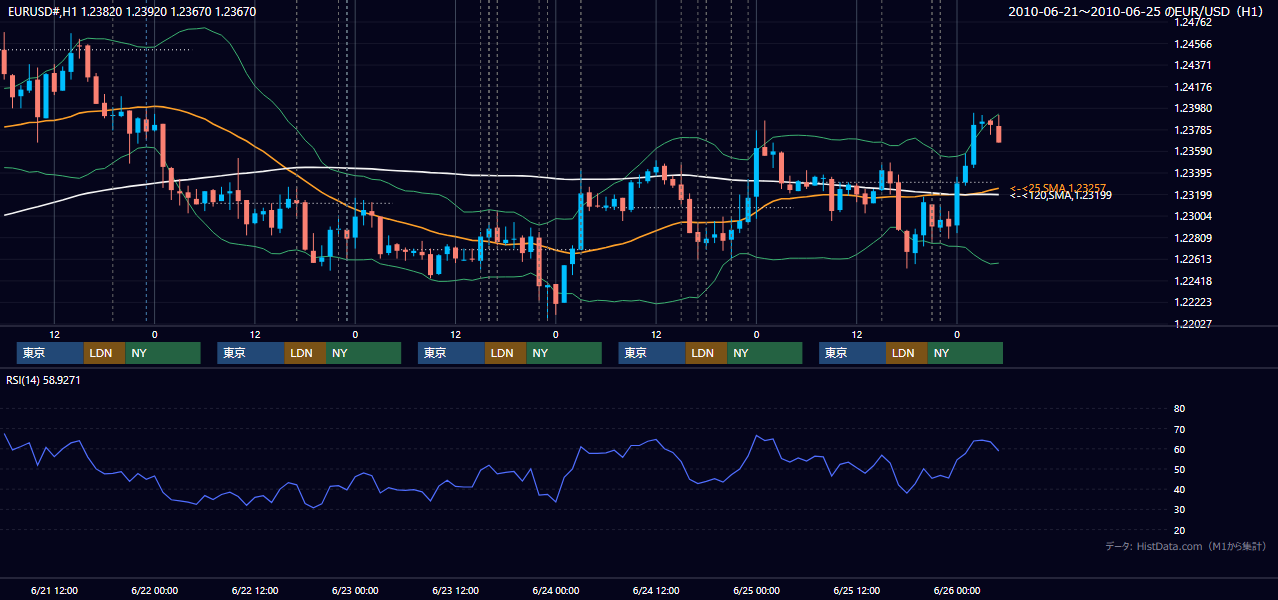Click RSI scale value 30
This screenshot has width=1278, height=600.
(1179, 509)
